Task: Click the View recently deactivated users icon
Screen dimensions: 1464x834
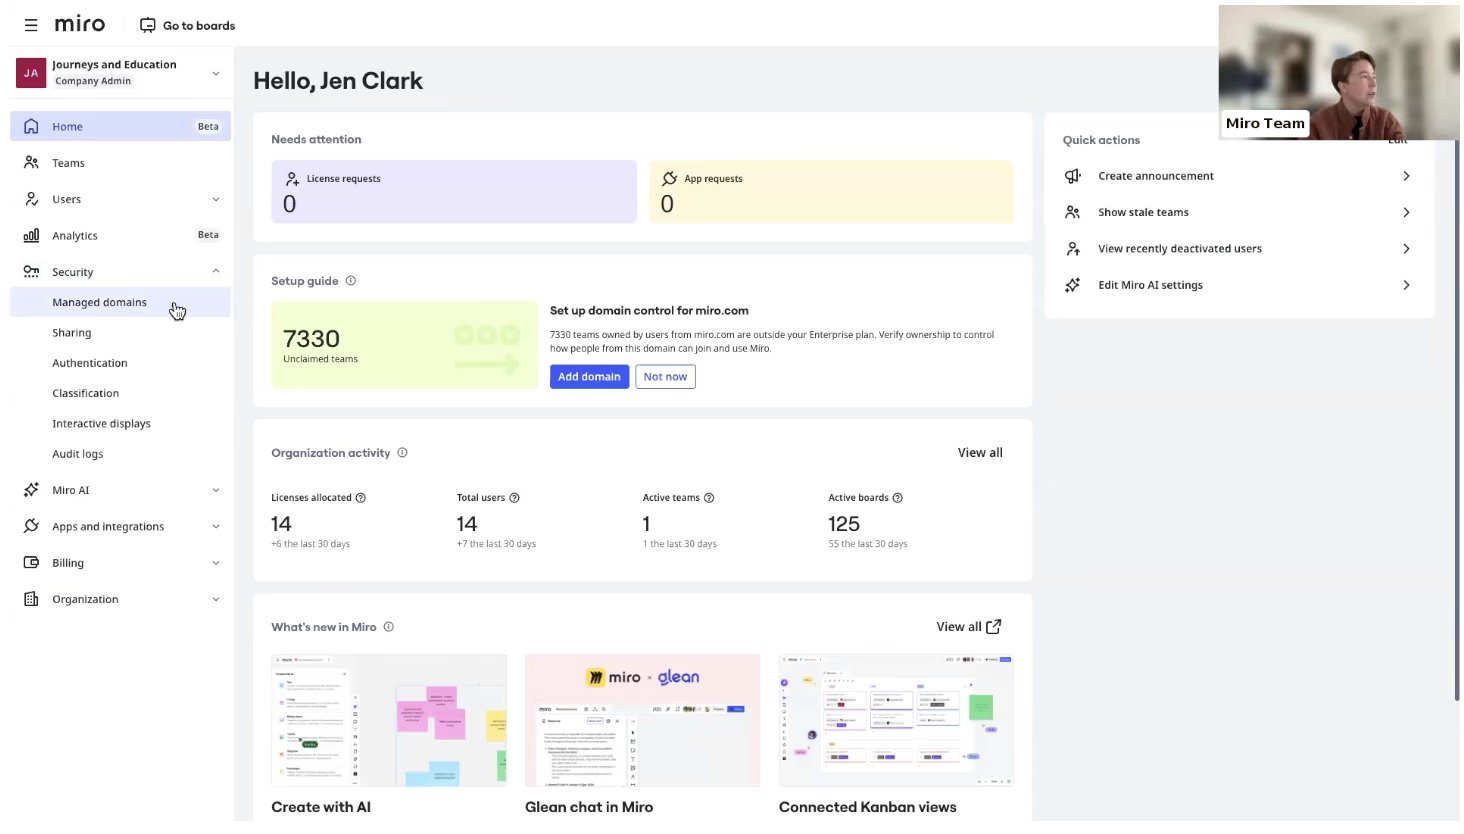Action: click(x=1072, y=248)
